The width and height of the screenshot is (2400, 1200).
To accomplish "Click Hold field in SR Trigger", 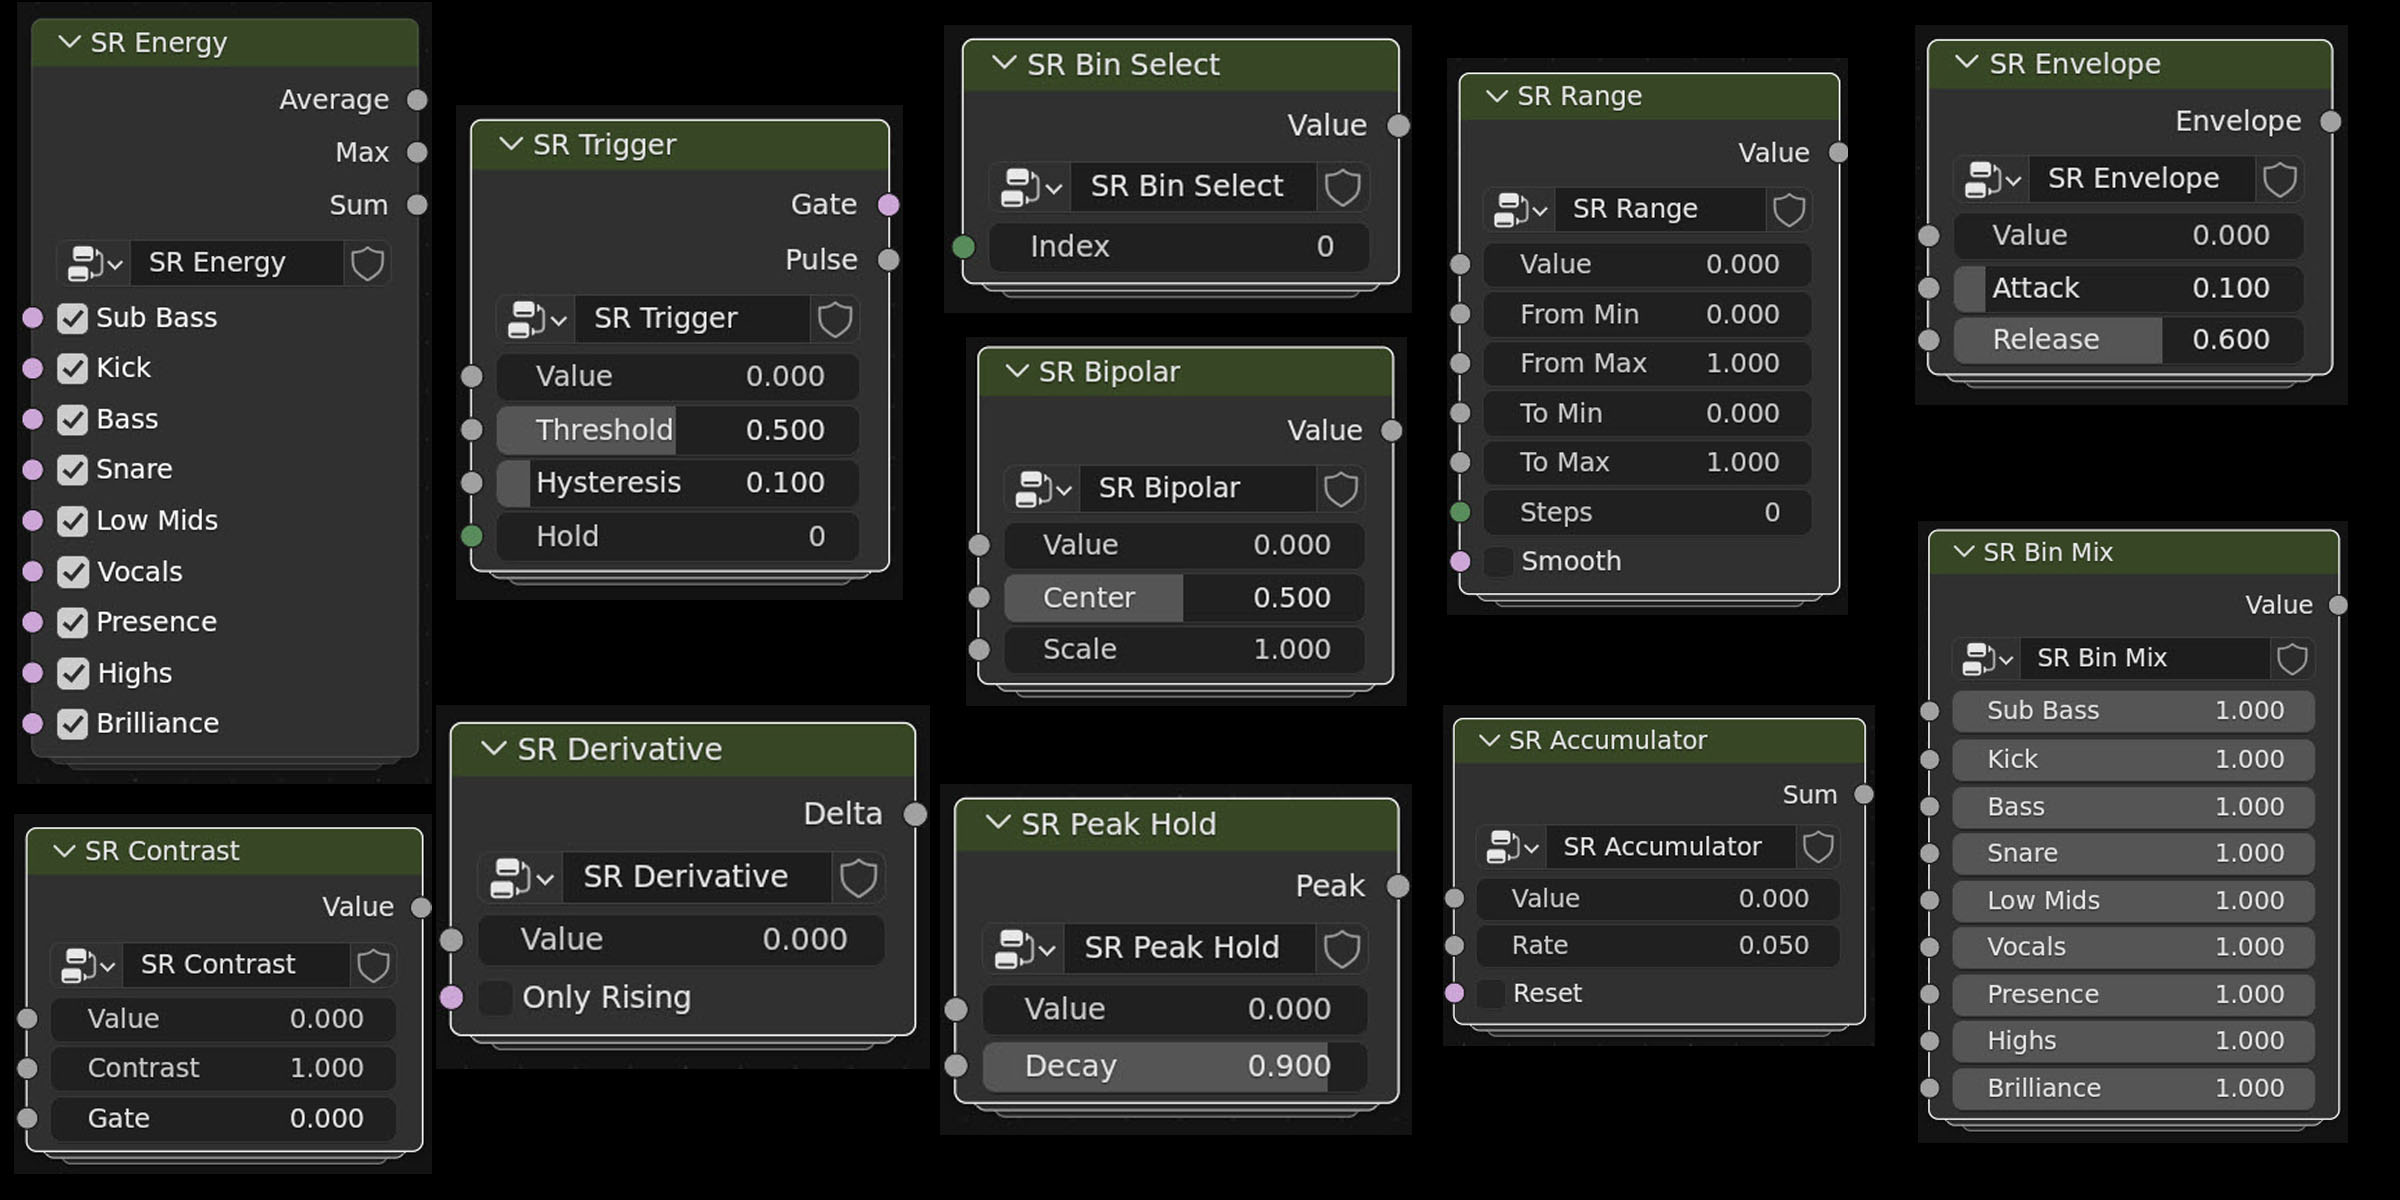I will pyautogui.click(x=678, y=537).
